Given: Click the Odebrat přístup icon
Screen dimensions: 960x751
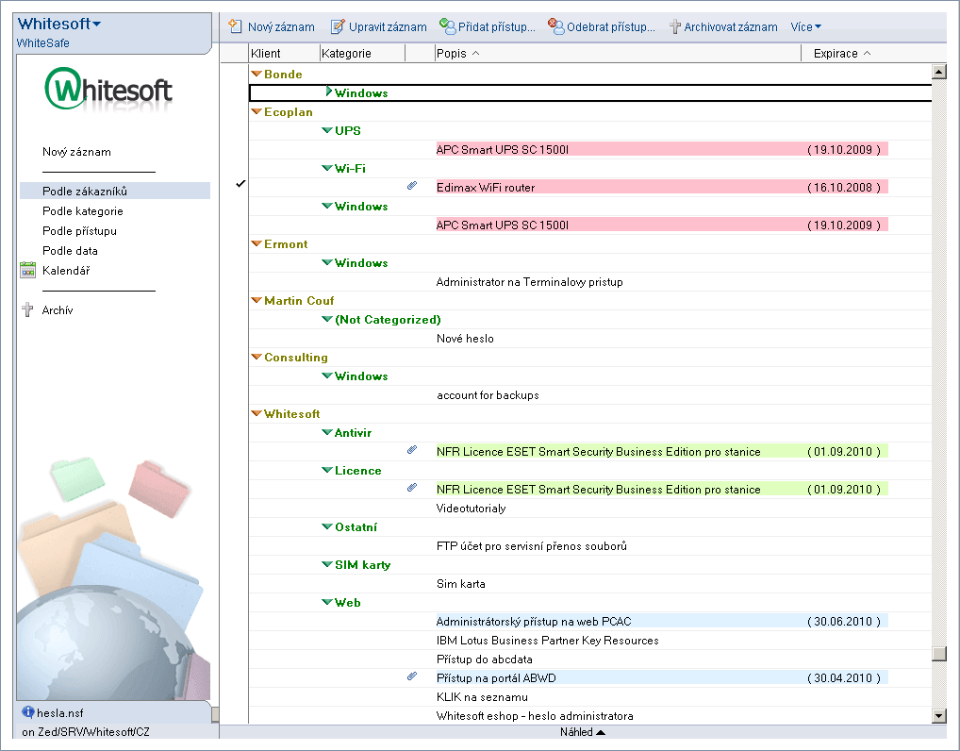Looking at the screenshot, I should tap(555, 27).
